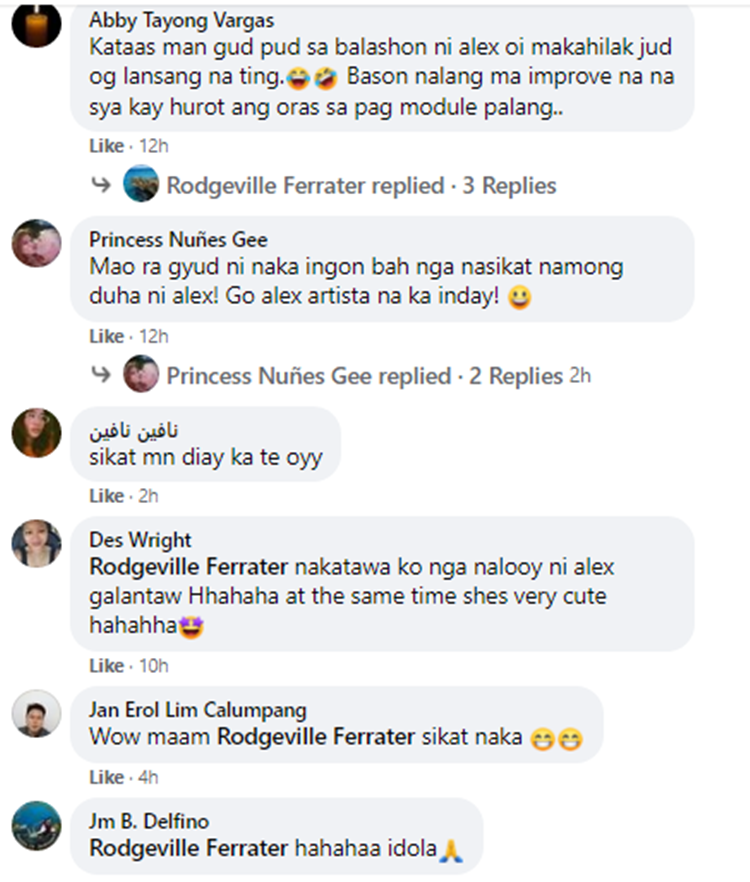
Task: Expand 2 Replies under Princess's comment
Action: (x=516, y=376)
